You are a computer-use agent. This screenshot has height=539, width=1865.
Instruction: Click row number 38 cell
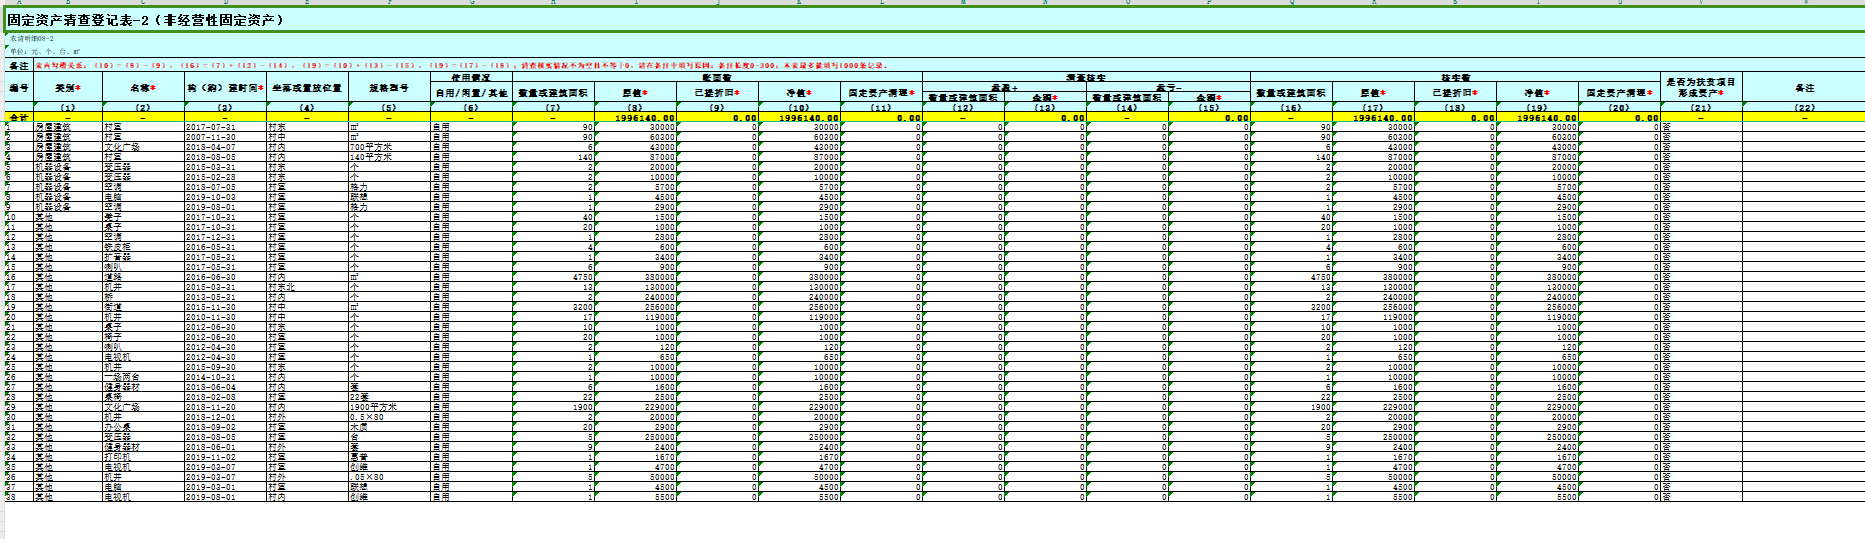point(19,497)
